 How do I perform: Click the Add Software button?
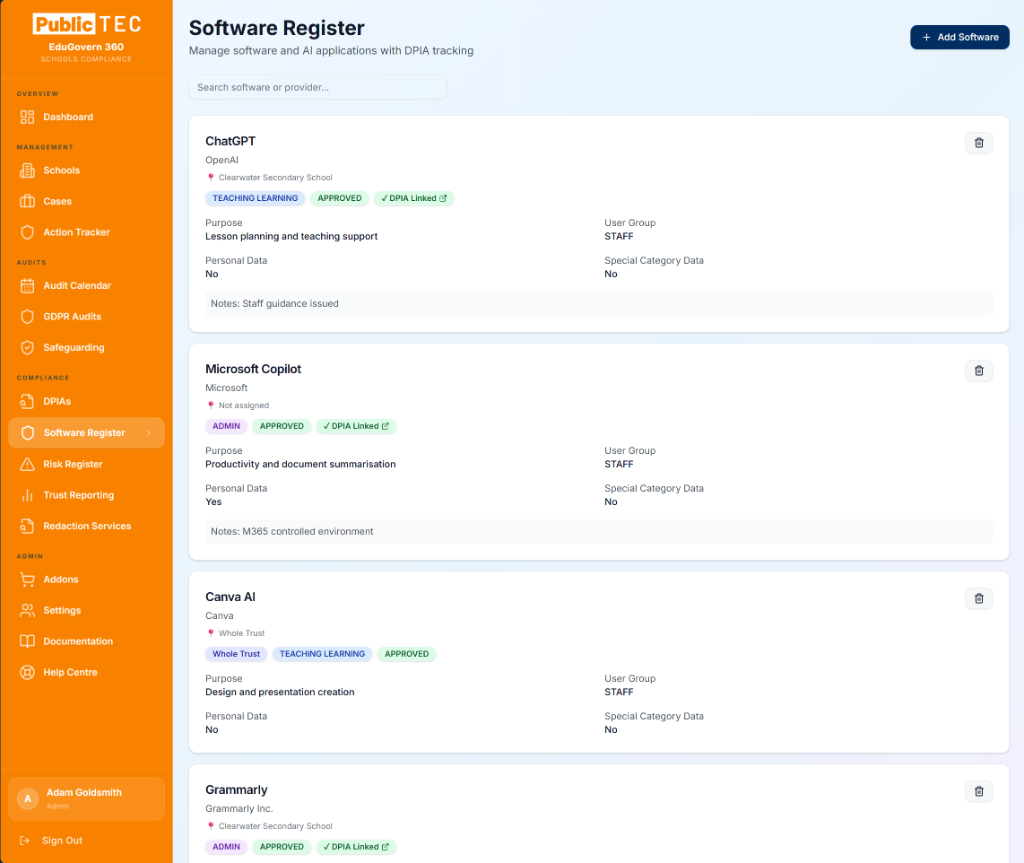959,37
